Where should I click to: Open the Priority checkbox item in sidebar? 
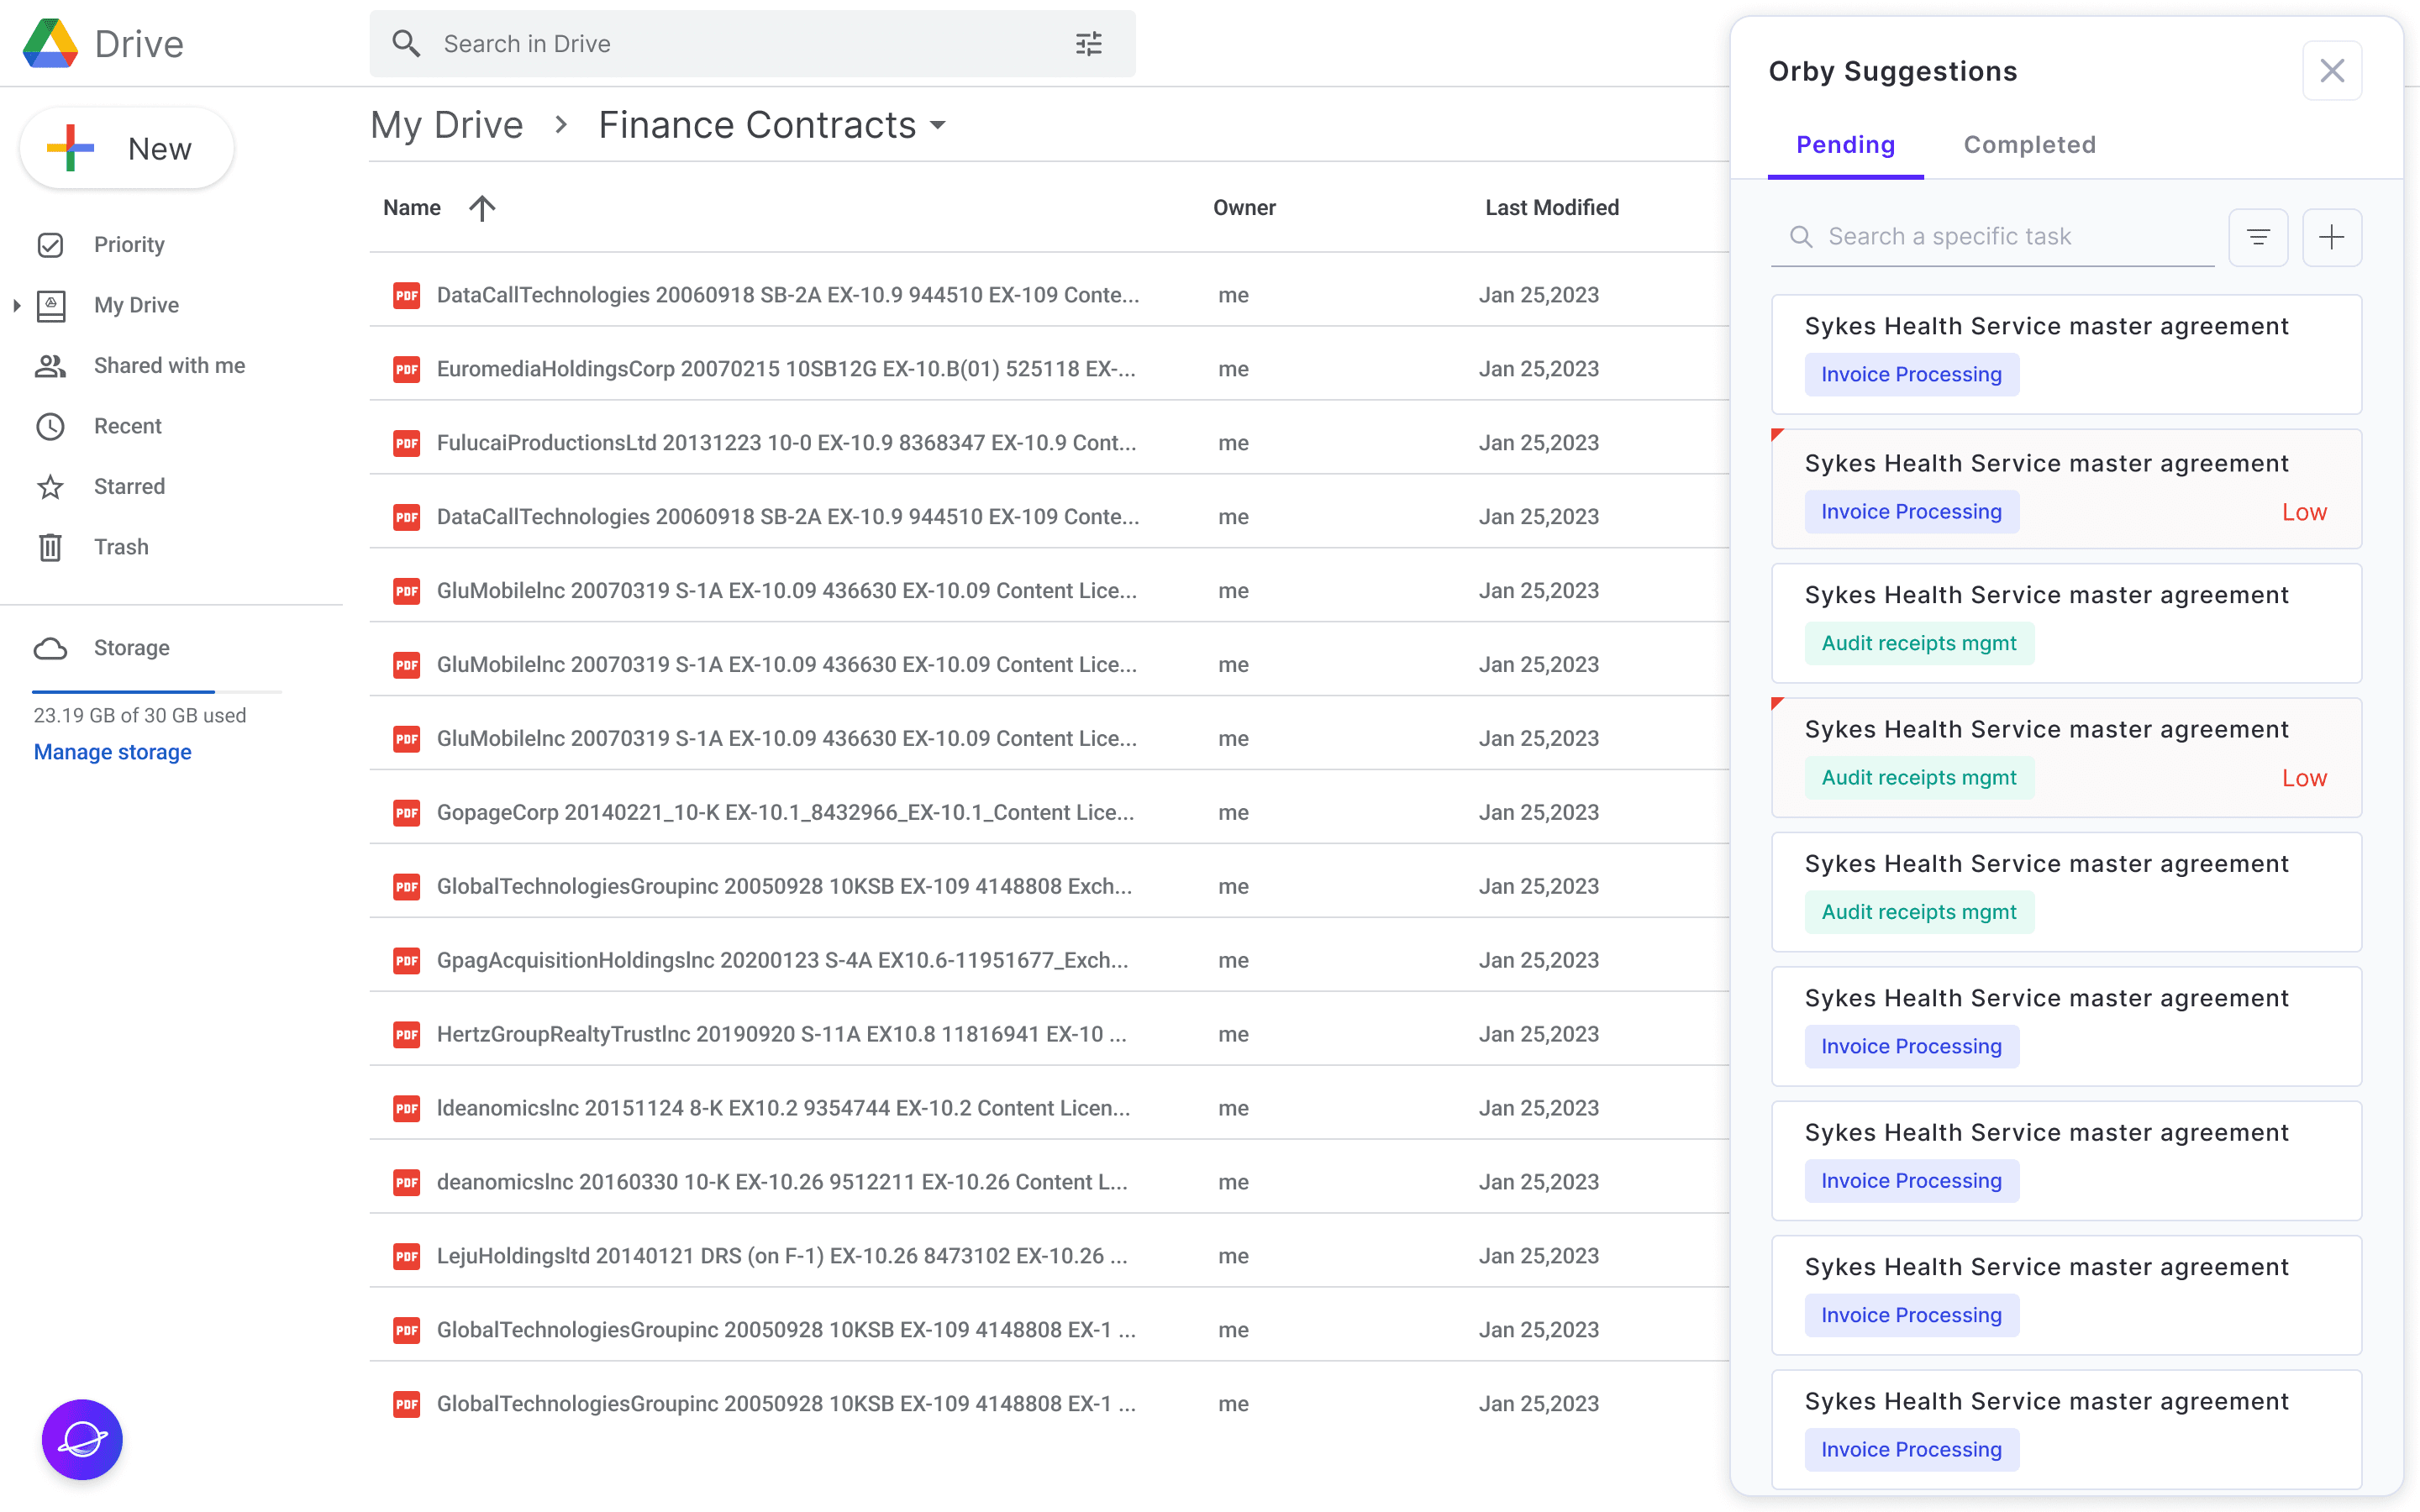129,244
